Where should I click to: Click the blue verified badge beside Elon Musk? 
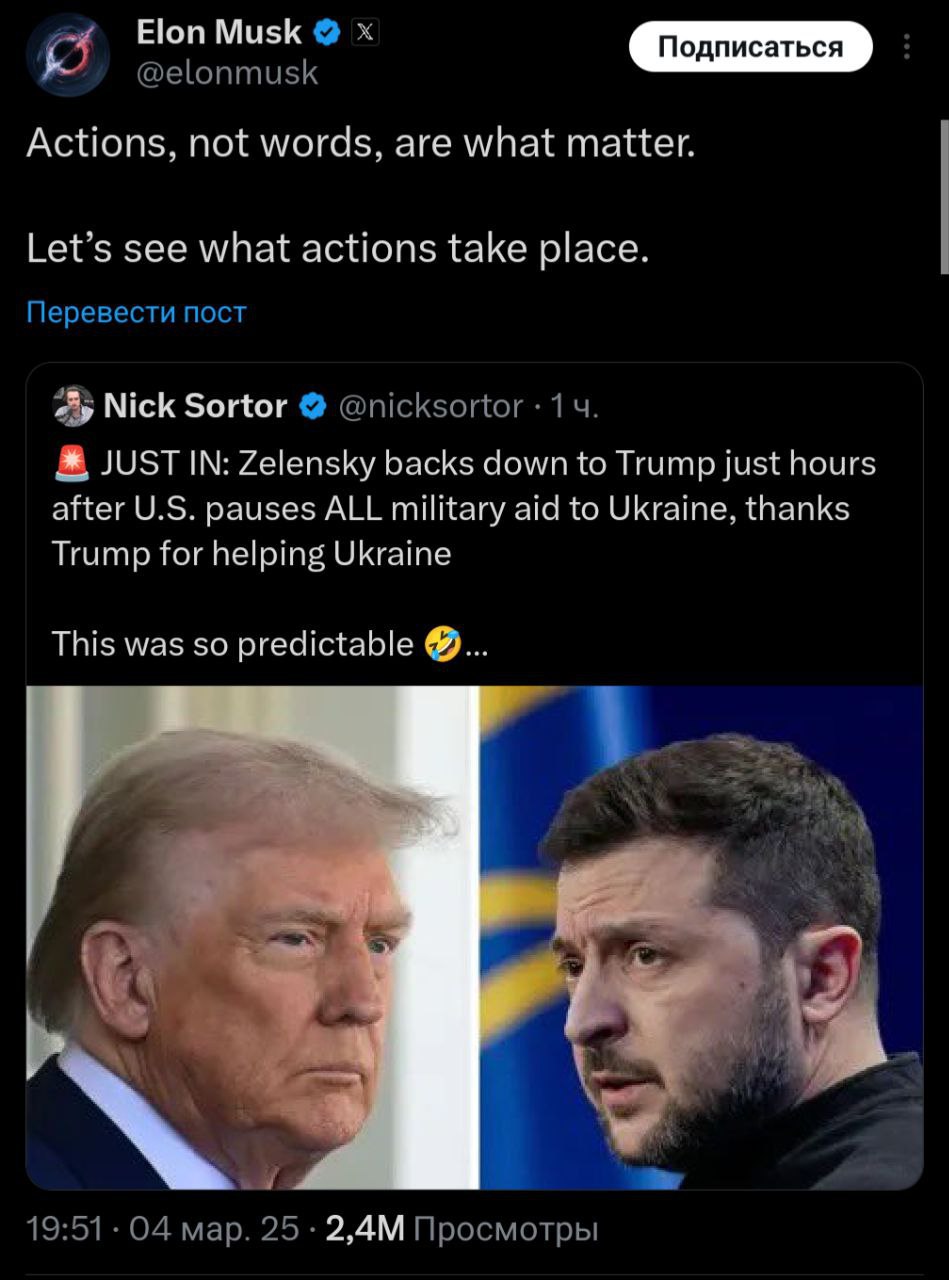coord(326,33)
